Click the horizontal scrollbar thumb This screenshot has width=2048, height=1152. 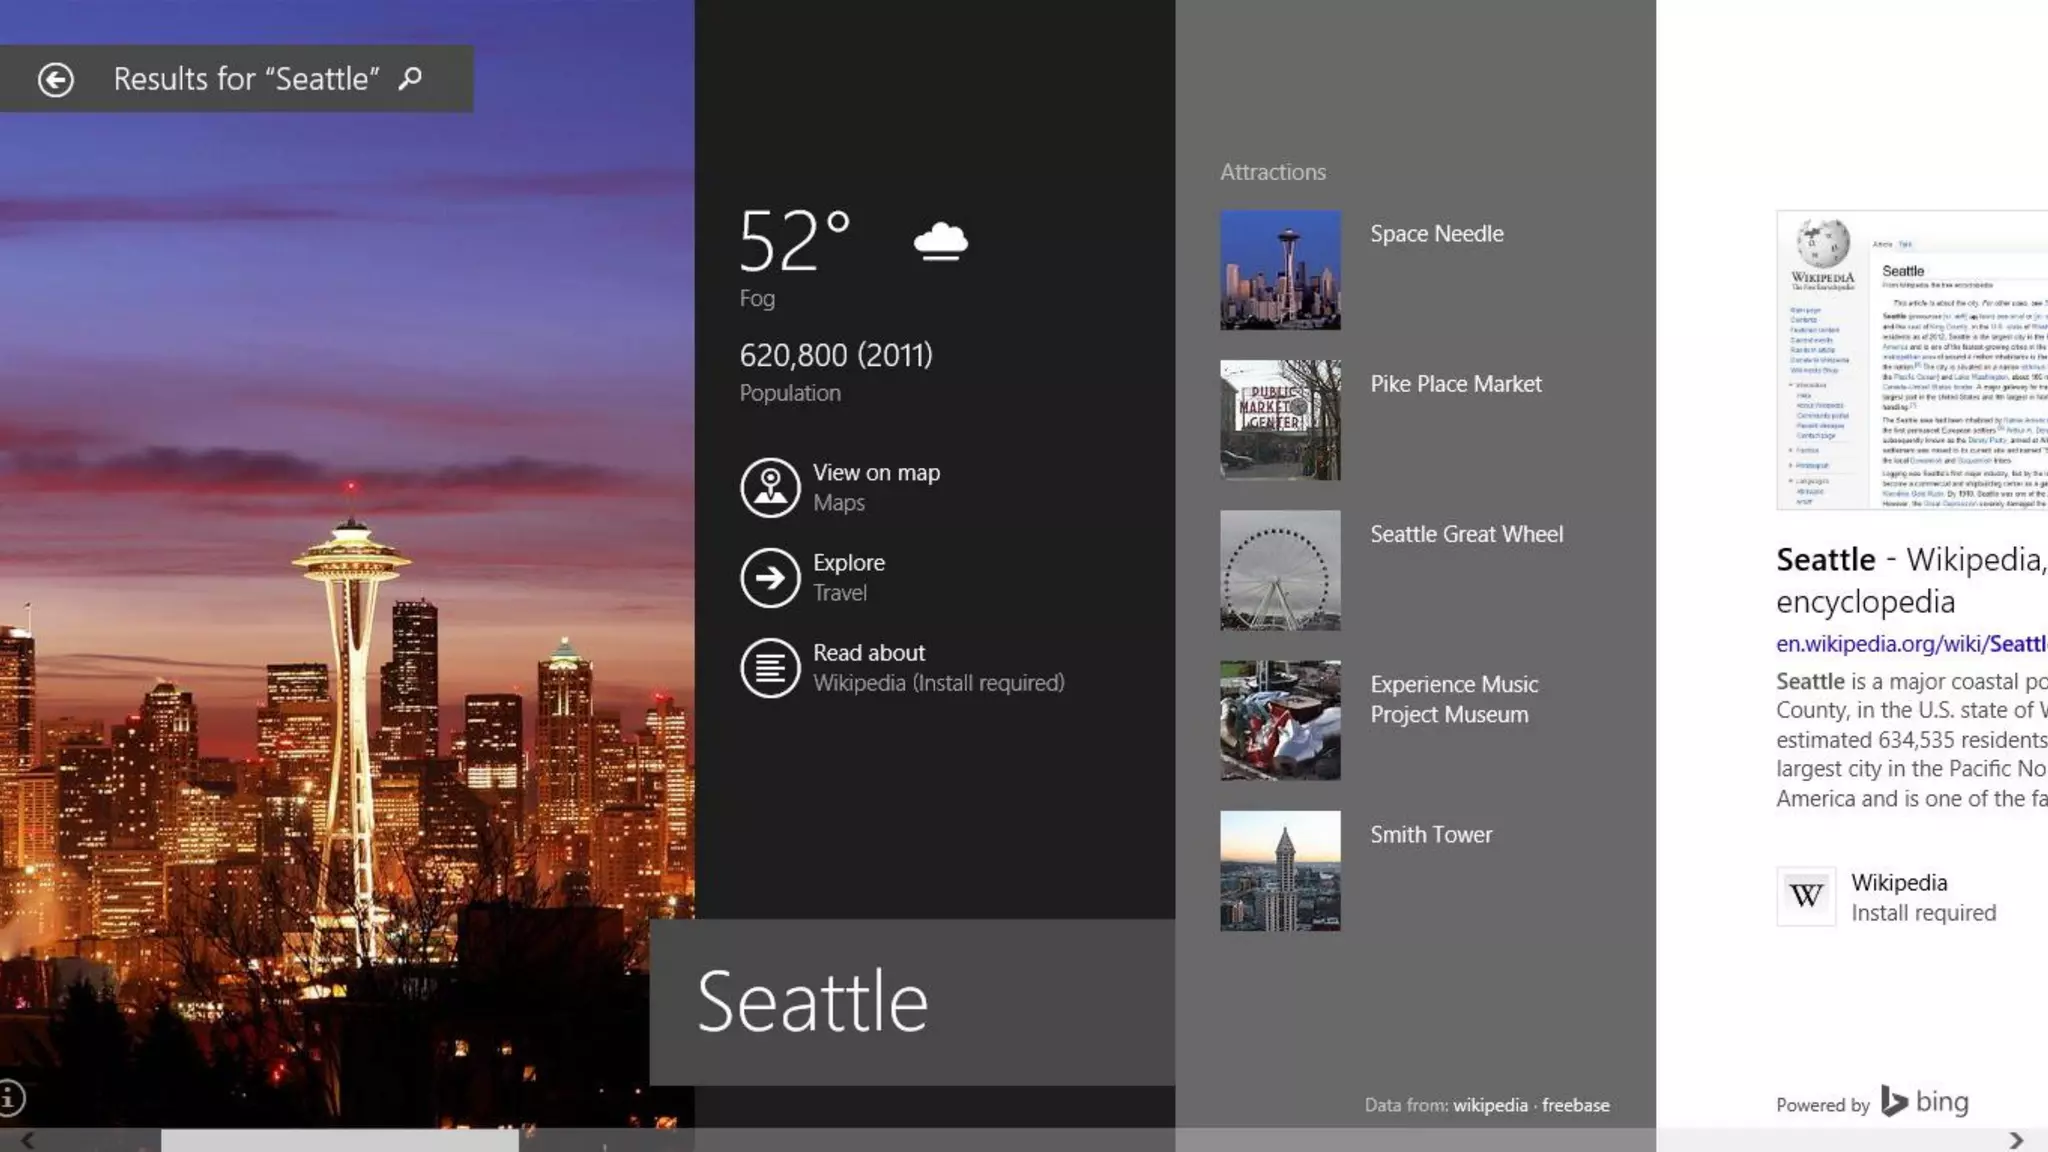coord(340,1140)
